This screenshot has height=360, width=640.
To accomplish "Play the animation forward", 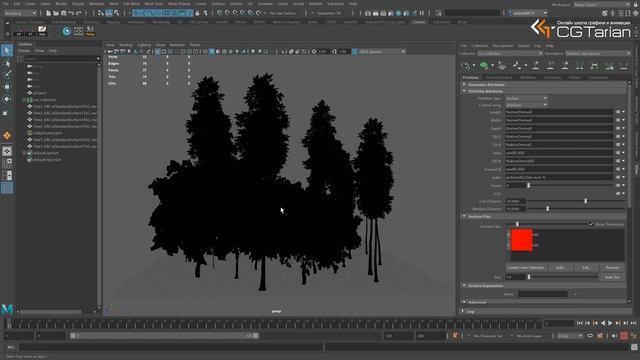I will click(611, 323).
